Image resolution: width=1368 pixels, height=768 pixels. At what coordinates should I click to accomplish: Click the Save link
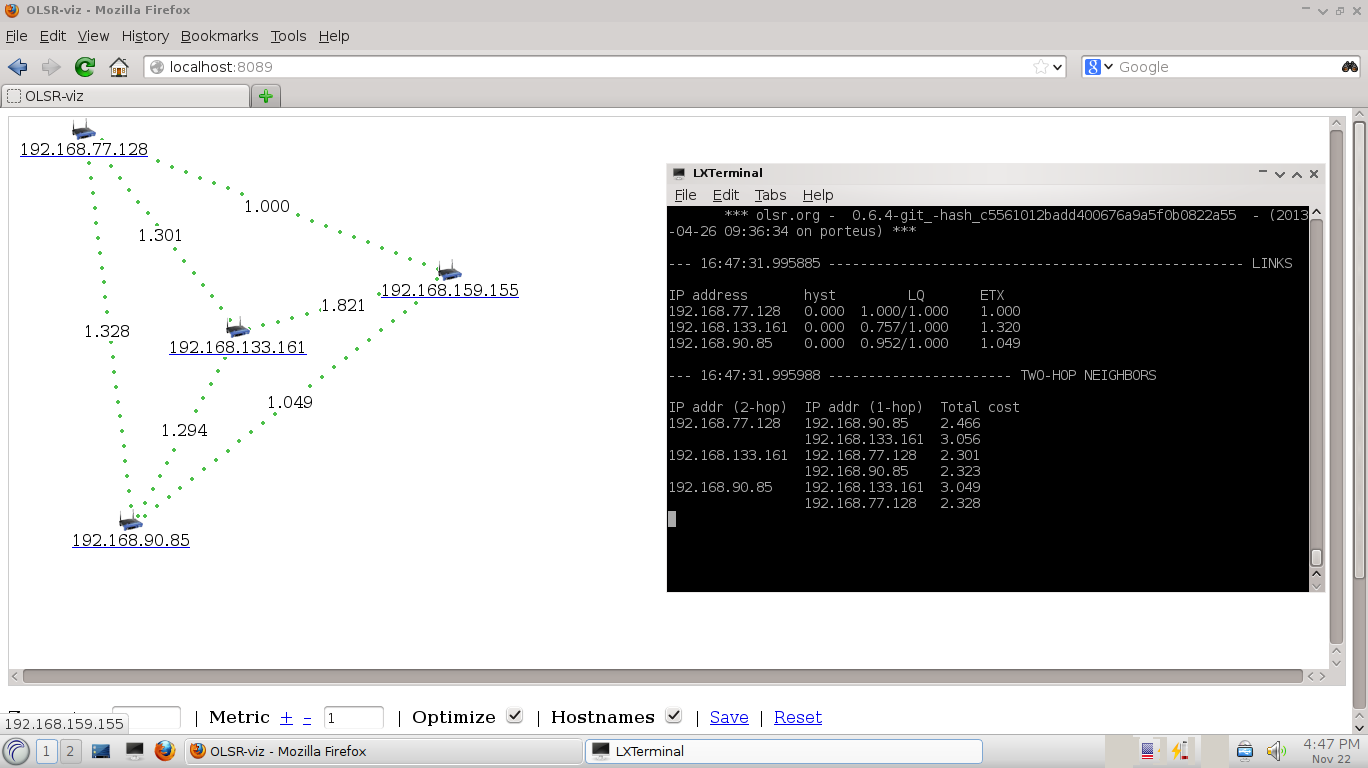click(729, 717)
